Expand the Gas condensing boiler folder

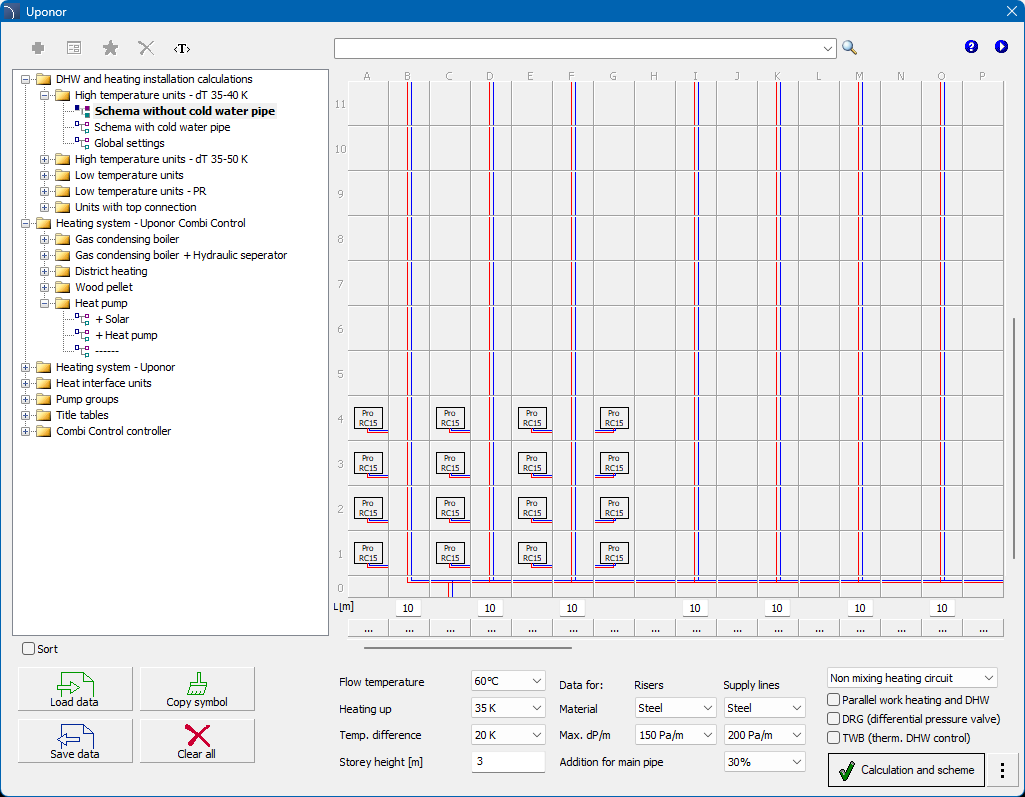point(44,239)
